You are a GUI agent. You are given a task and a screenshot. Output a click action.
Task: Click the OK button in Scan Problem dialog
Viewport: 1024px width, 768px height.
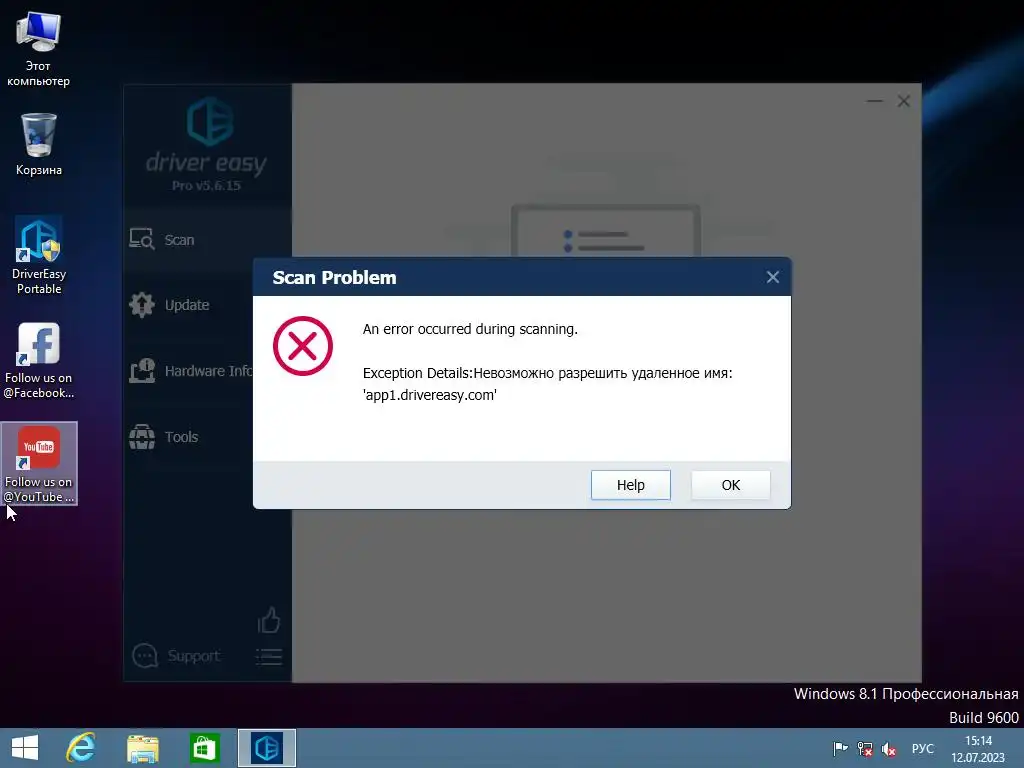730,485
